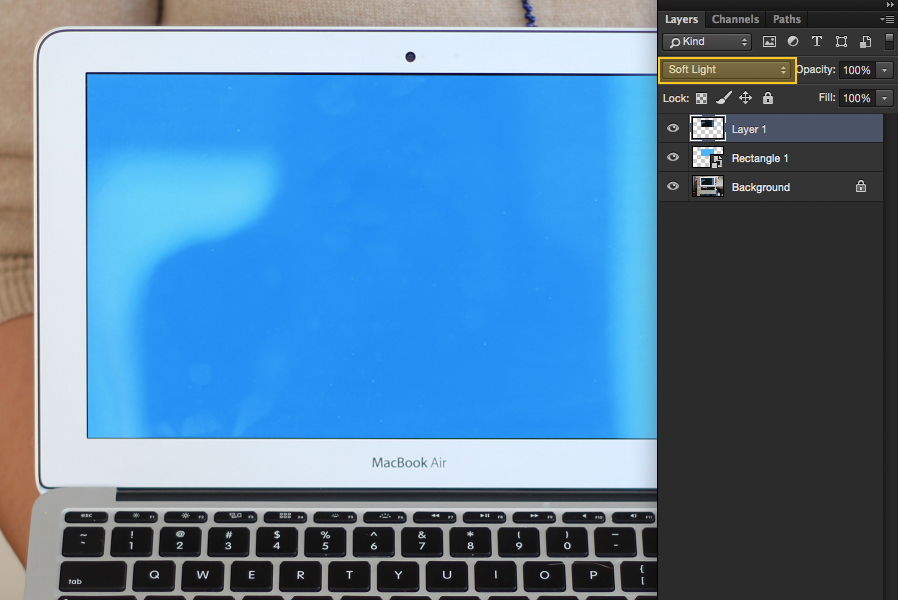Select the Layer 1 name
This screenshot has height=600, width=898.
click(x=749, y=129)
